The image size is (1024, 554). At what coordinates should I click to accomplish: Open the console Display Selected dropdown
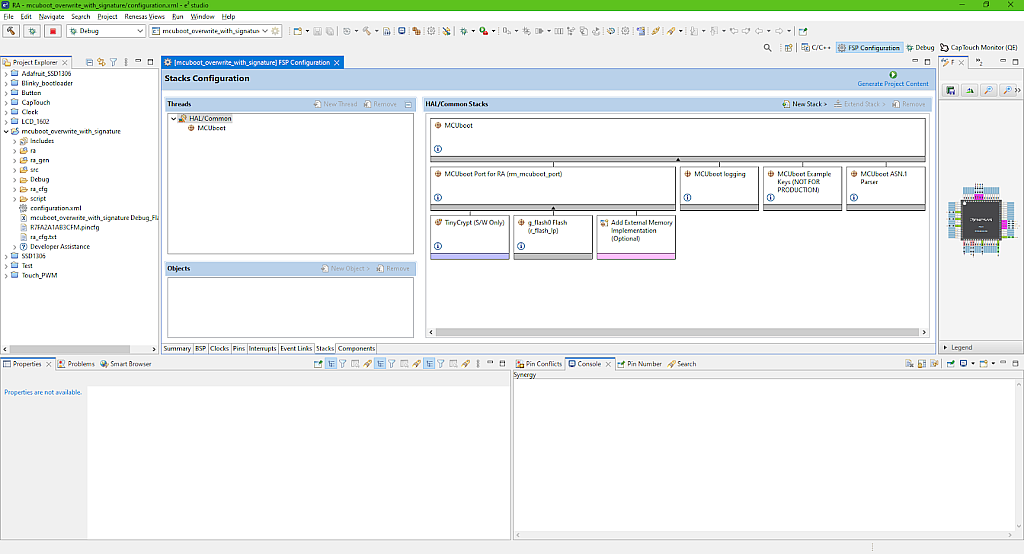click(x=973, y=364)
